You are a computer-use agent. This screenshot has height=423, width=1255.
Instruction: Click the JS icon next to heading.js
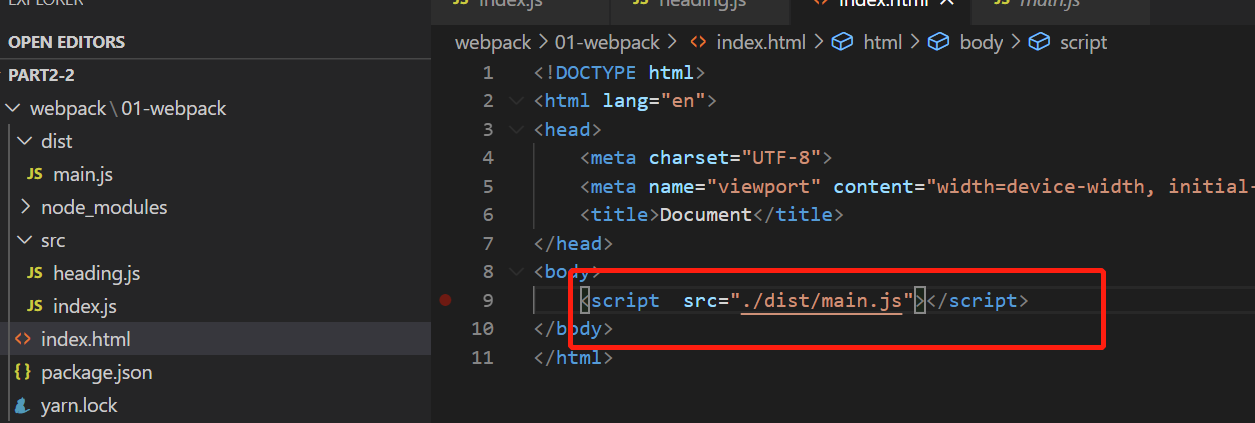(x=35, y=273)
